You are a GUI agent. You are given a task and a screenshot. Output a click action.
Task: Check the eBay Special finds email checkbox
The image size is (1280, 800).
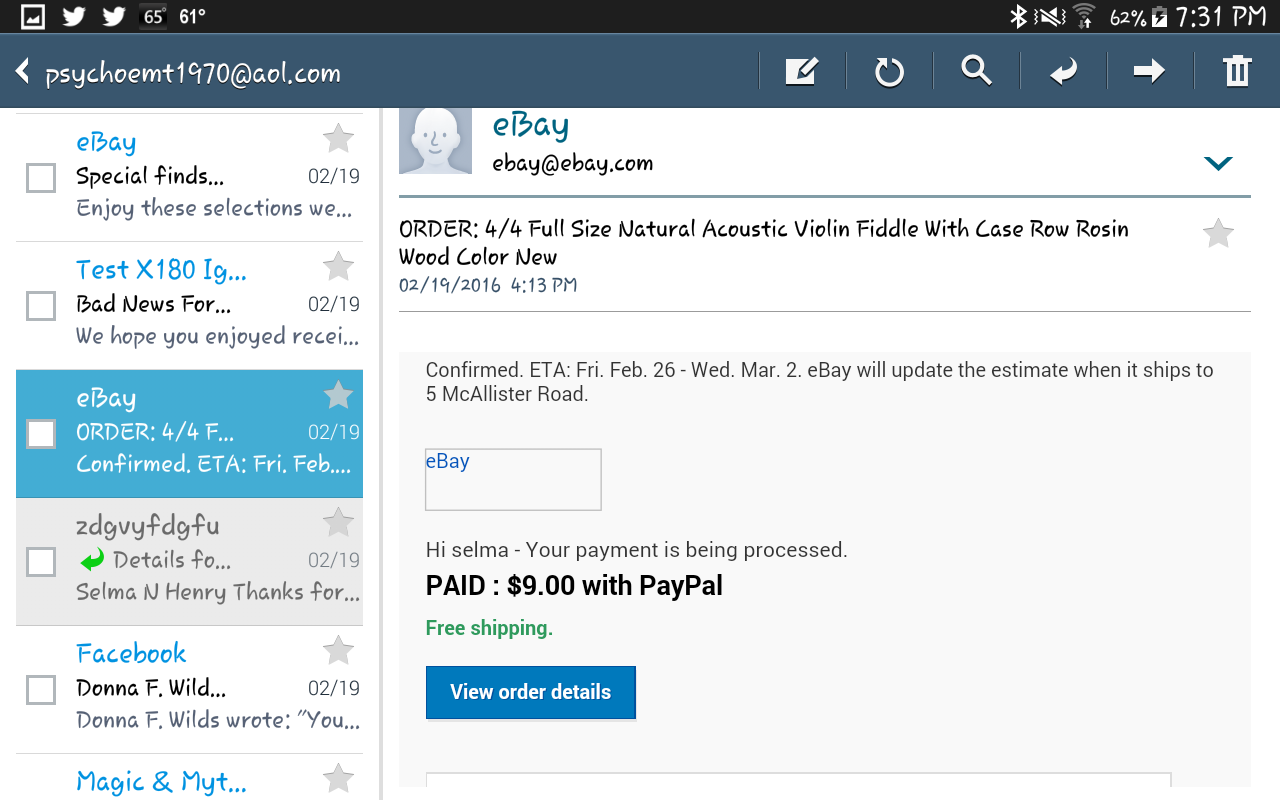40,177
